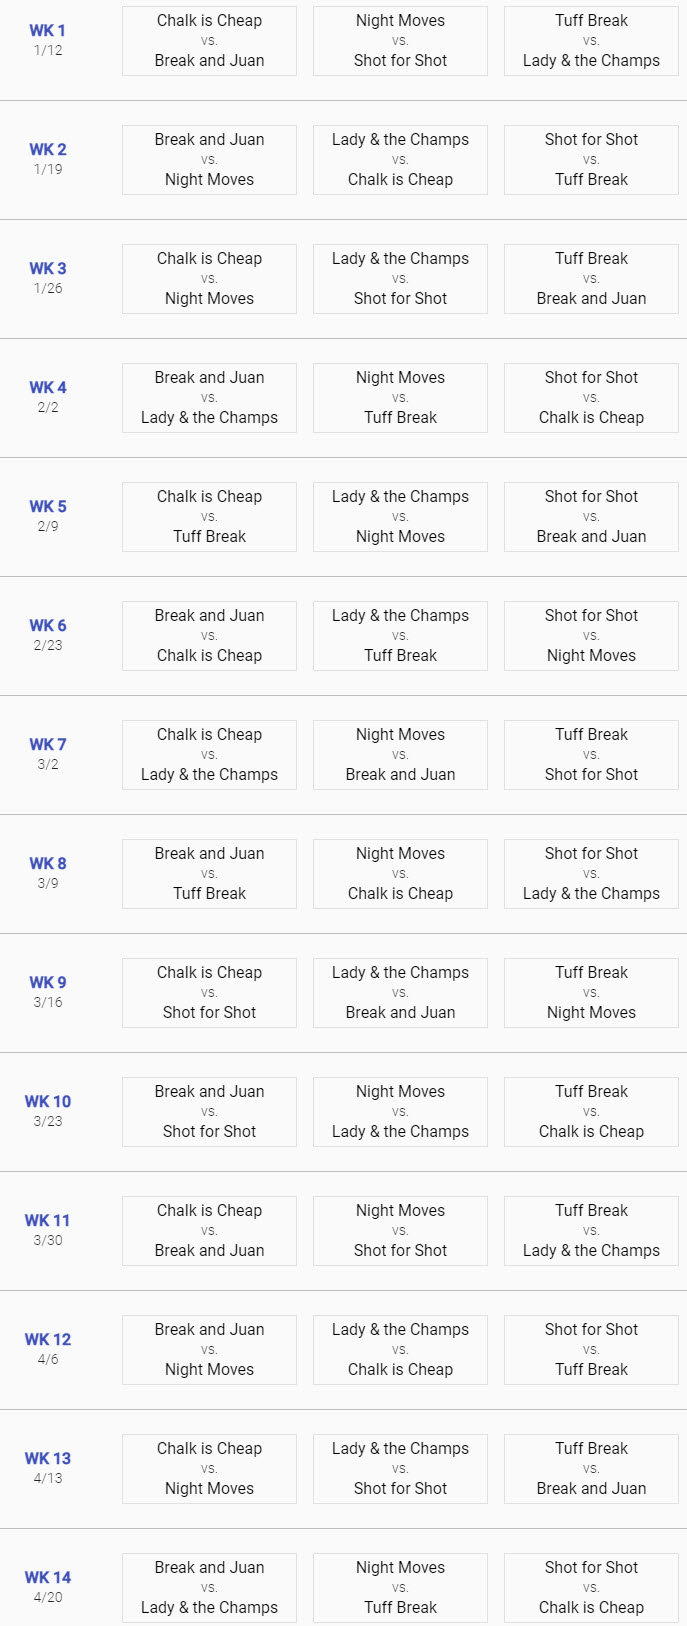Click the WK 9 week label
687x1626 pixels.
48,982
